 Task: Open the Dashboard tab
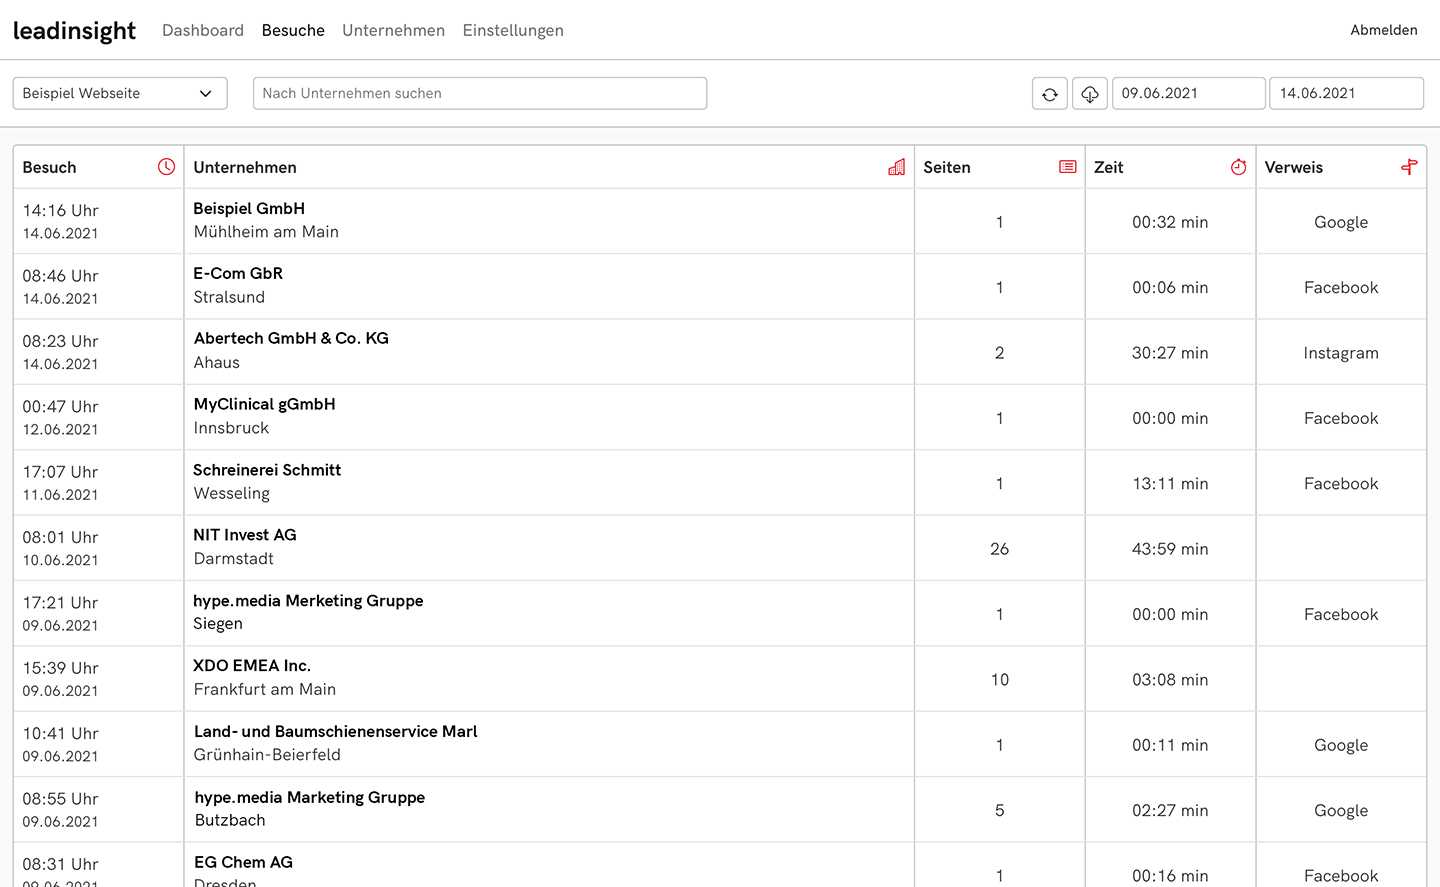203,30
